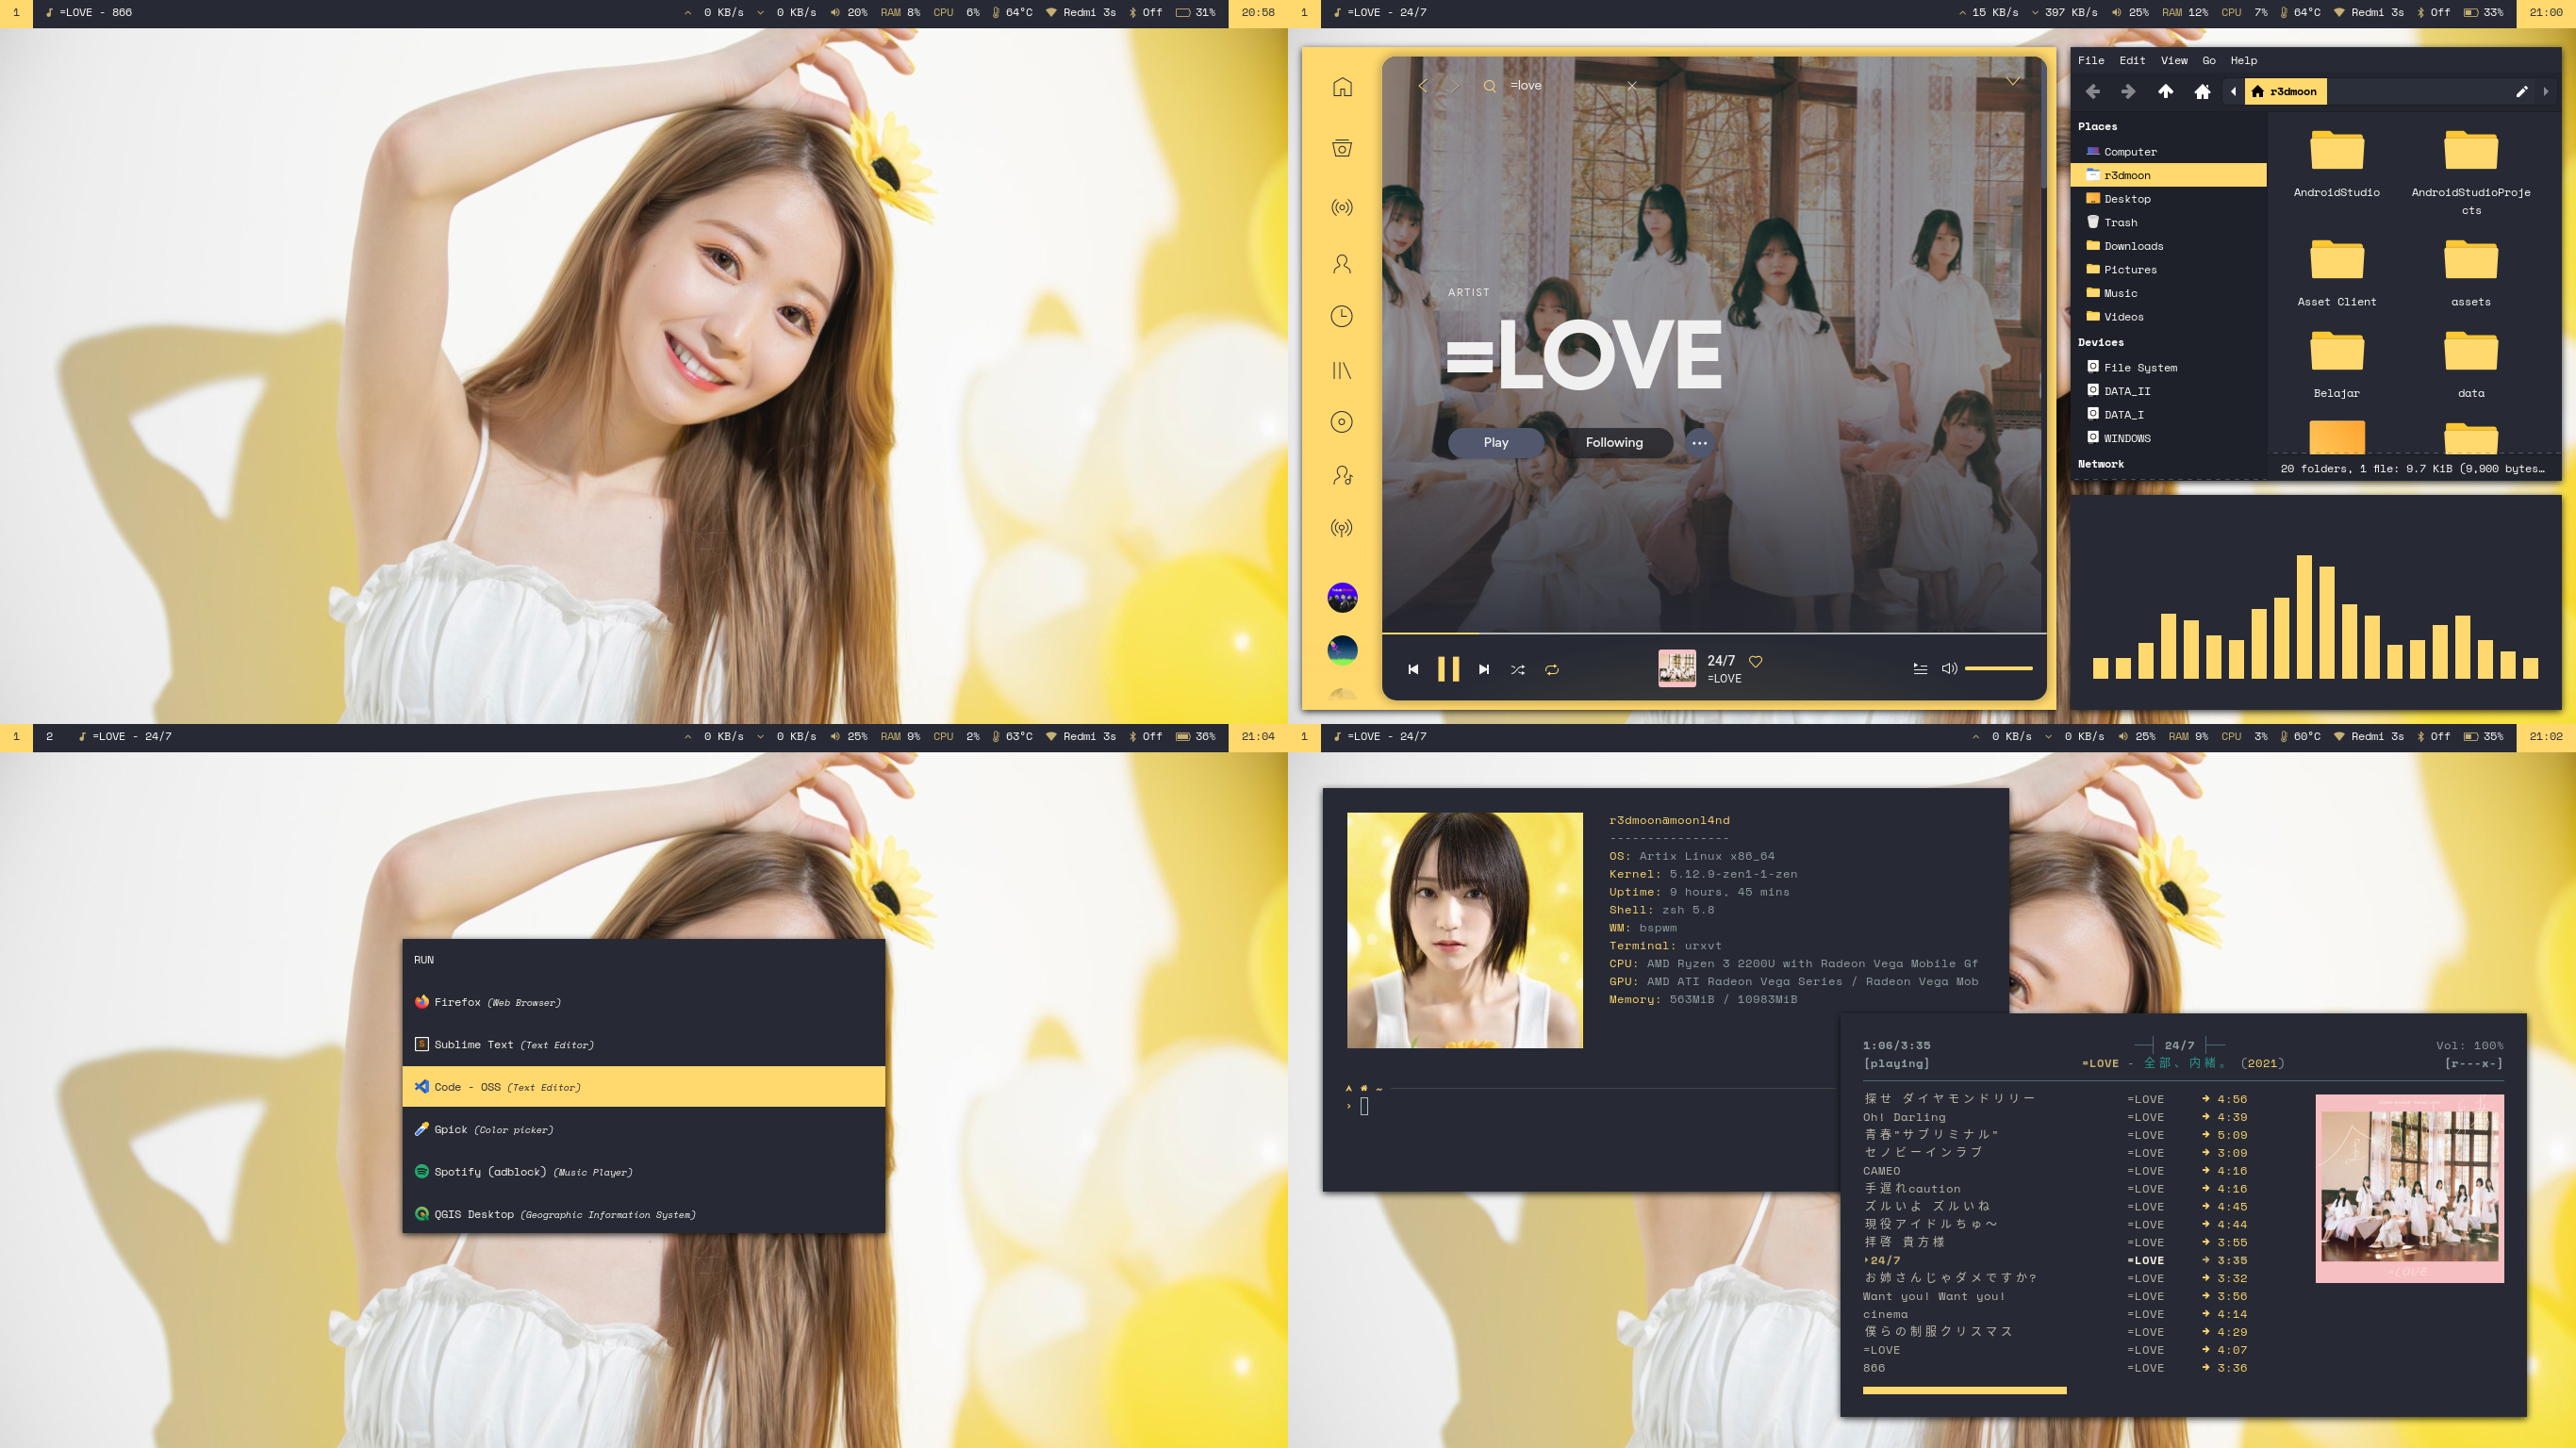Click the search magnifier icon in Spotify
This screenshot has height=1448, width=2576.
1489,86
